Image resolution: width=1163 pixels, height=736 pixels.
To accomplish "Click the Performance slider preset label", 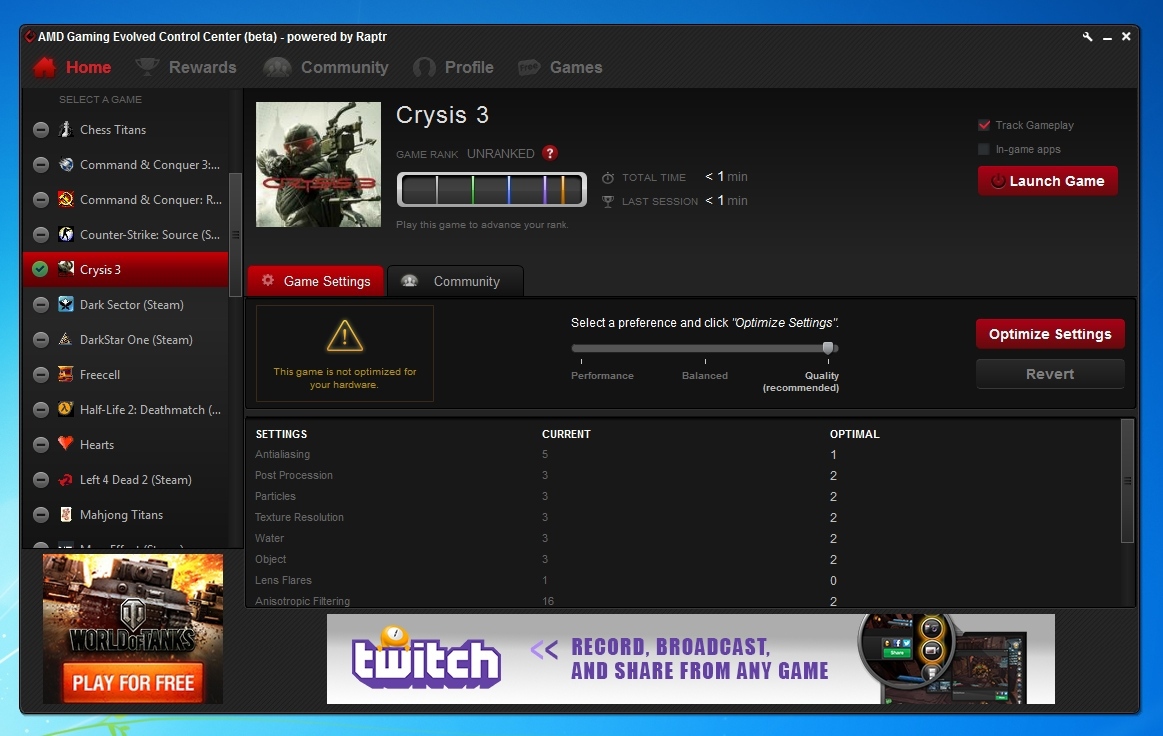I will tap(602, 375).
